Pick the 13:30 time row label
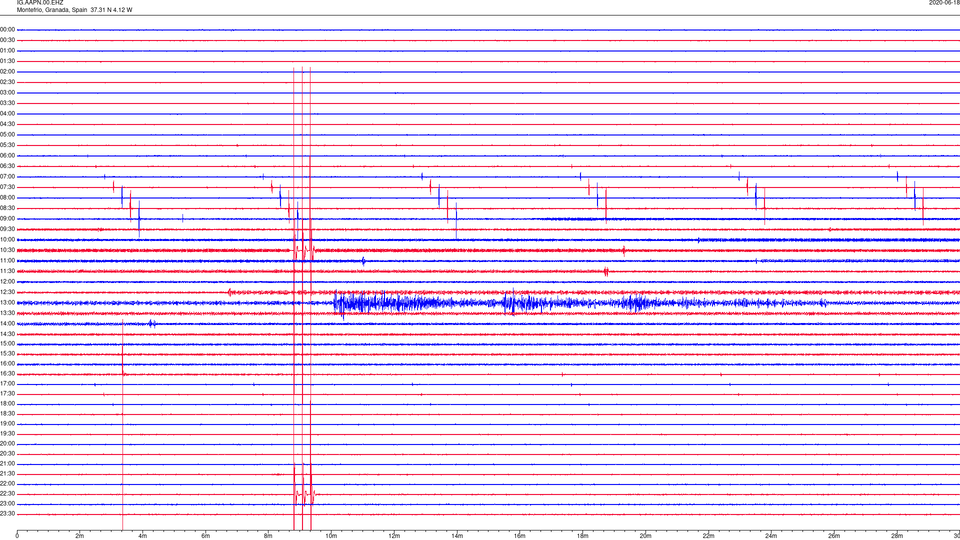 [8, 313]
